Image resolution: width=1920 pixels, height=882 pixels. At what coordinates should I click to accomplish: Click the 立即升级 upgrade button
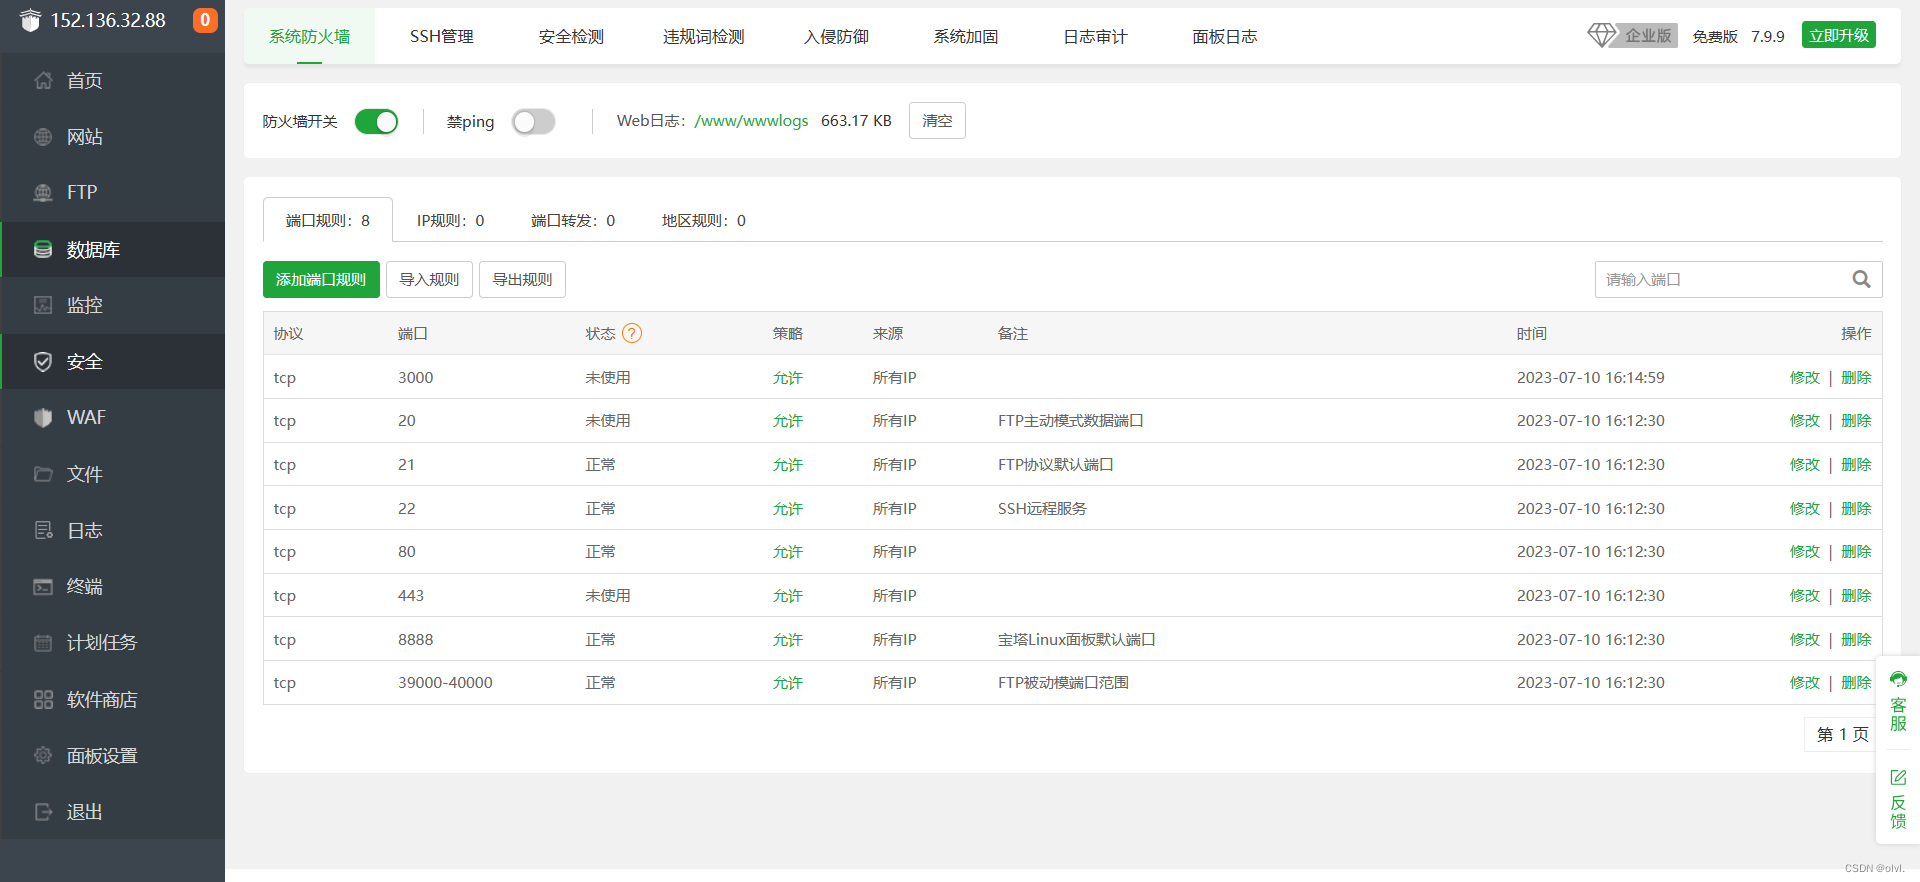pyautogui.click(x=1839, y=35)
